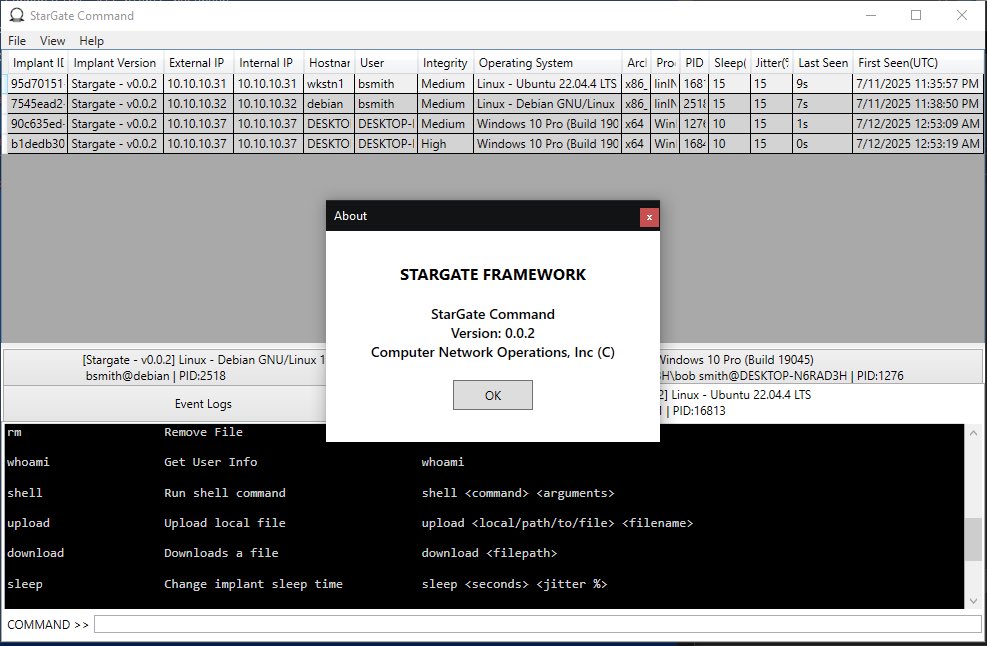987x646 pixels.
Task: Click the console scrollbar thumb
Action: click(x=973, y=539)
